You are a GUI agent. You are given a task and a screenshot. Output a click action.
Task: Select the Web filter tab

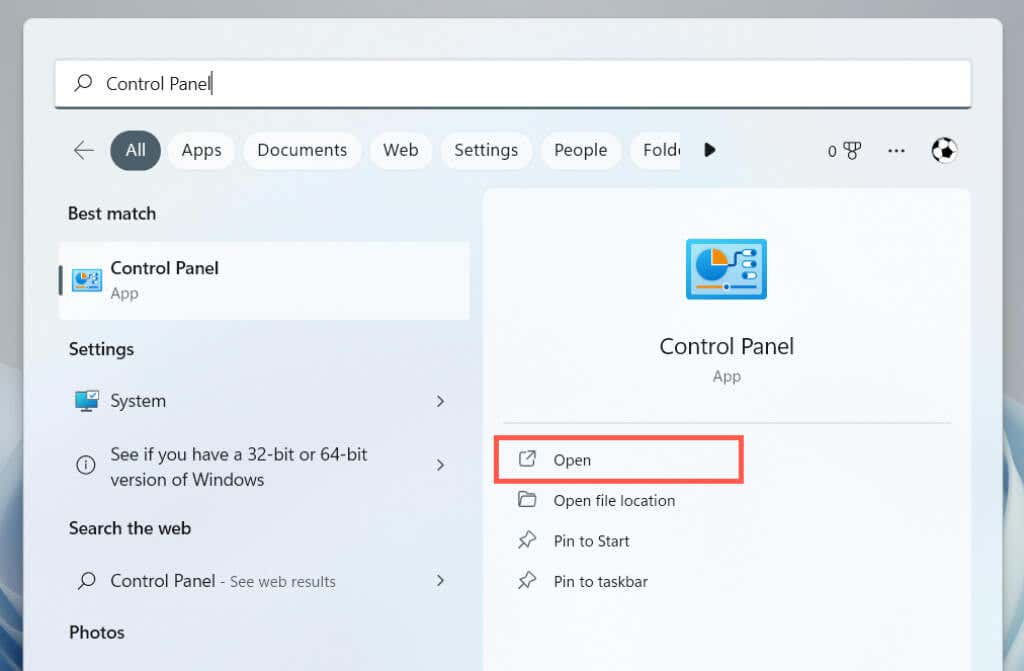[x=400, y=150]
